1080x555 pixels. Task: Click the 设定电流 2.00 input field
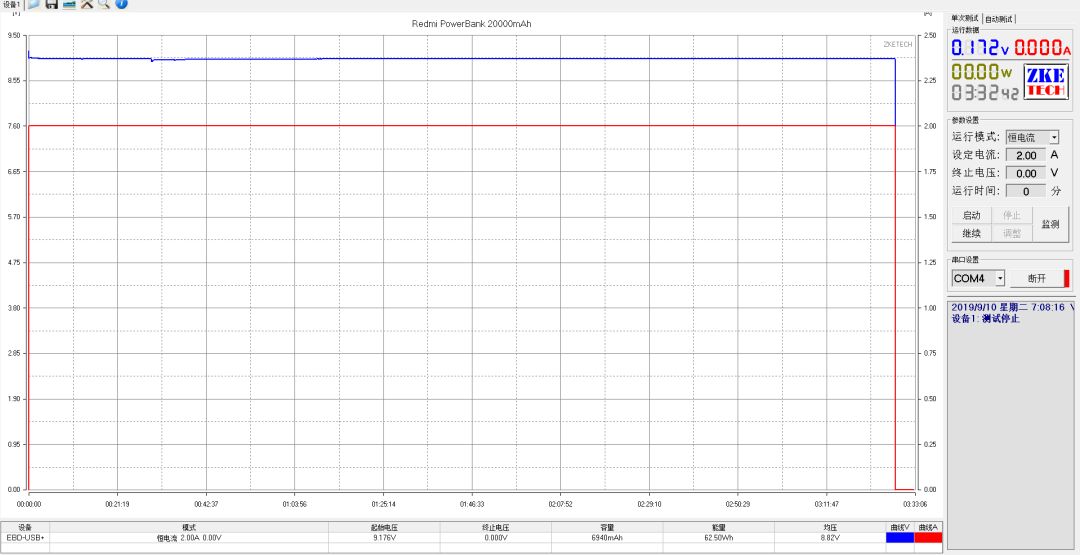(1026, 155)
